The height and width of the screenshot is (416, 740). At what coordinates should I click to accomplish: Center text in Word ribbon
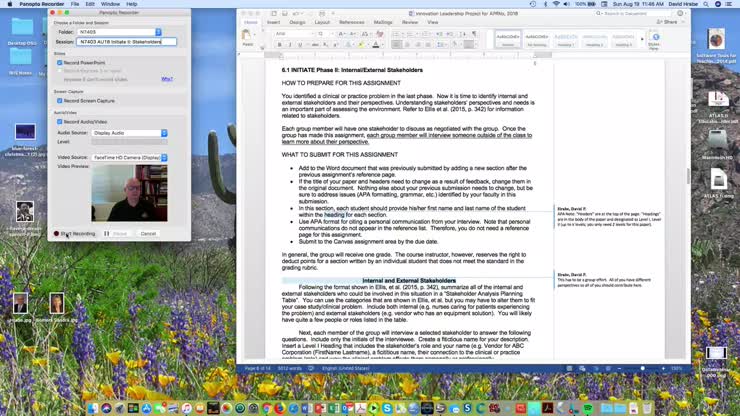tap(407, 45)
